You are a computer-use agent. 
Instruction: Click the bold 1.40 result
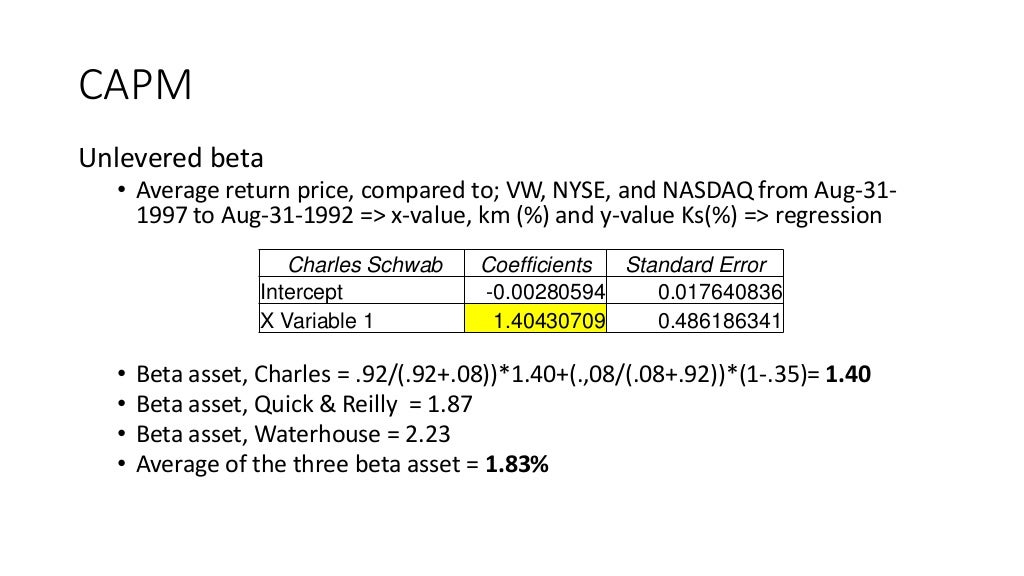[848, 374]
